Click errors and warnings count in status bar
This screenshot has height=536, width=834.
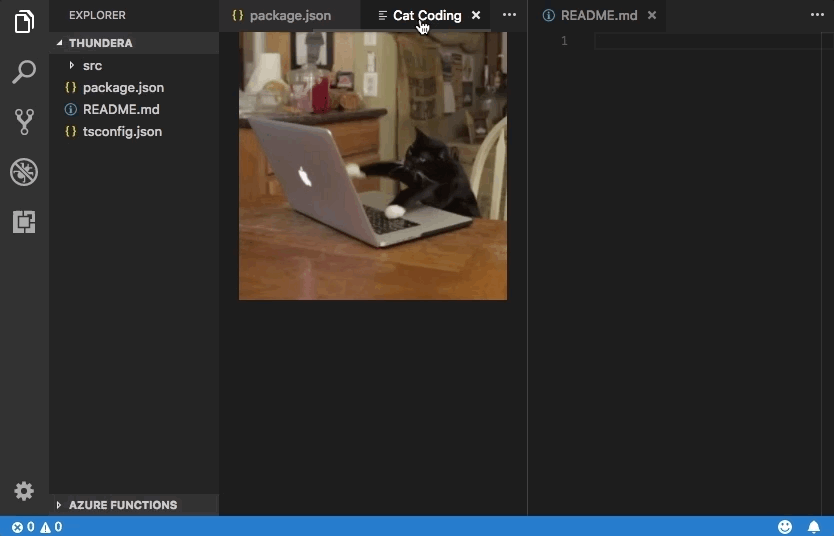click(x=37, y=527)
